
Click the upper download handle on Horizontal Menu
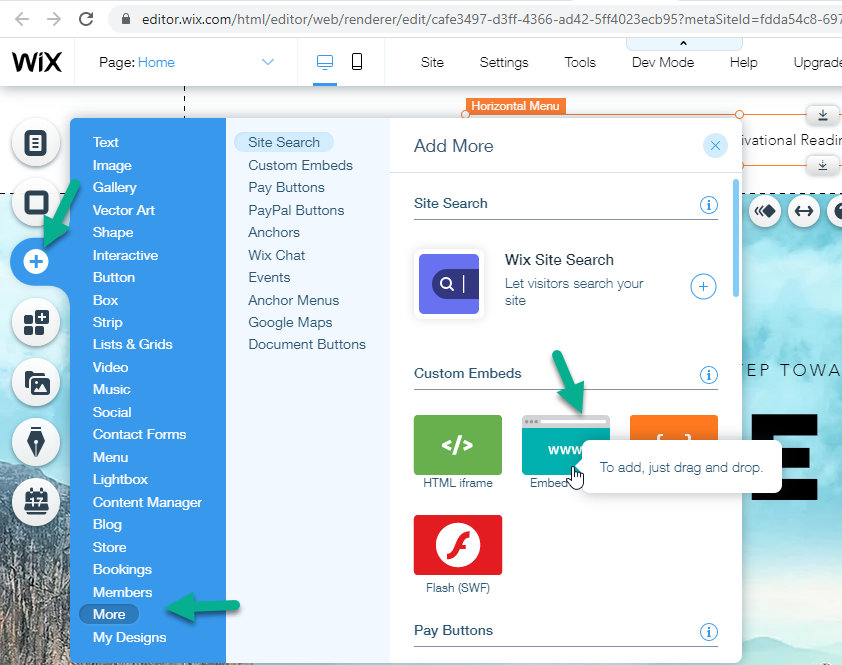[823, 114]
